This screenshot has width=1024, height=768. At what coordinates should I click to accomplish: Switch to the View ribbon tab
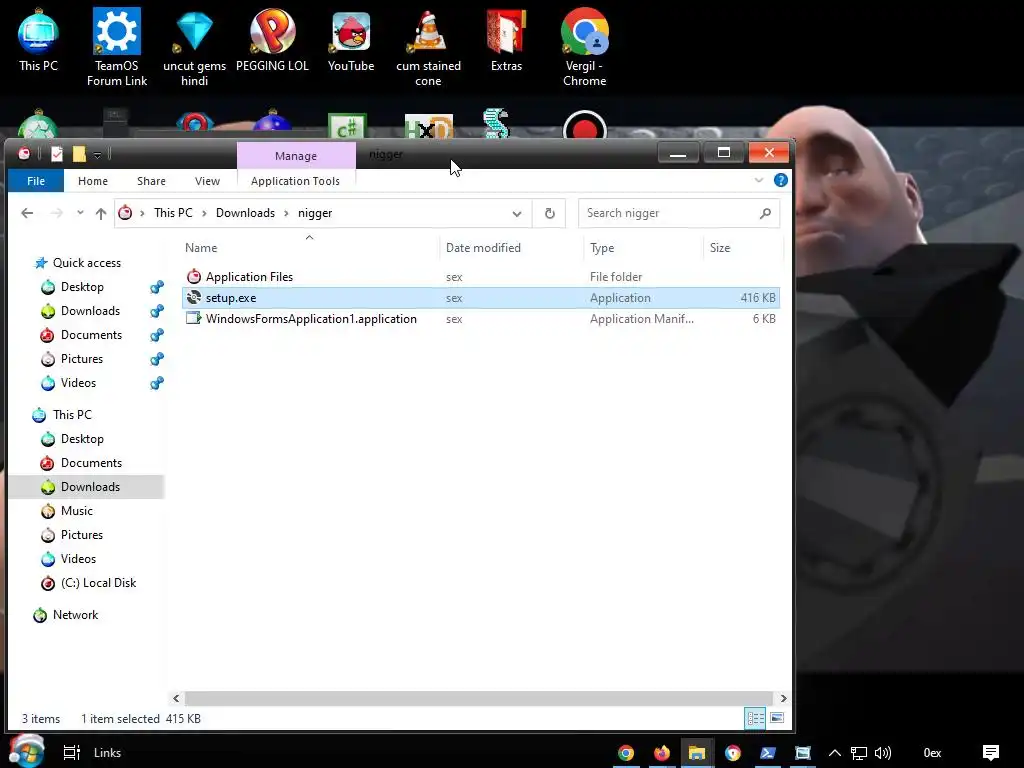(207, 181)
